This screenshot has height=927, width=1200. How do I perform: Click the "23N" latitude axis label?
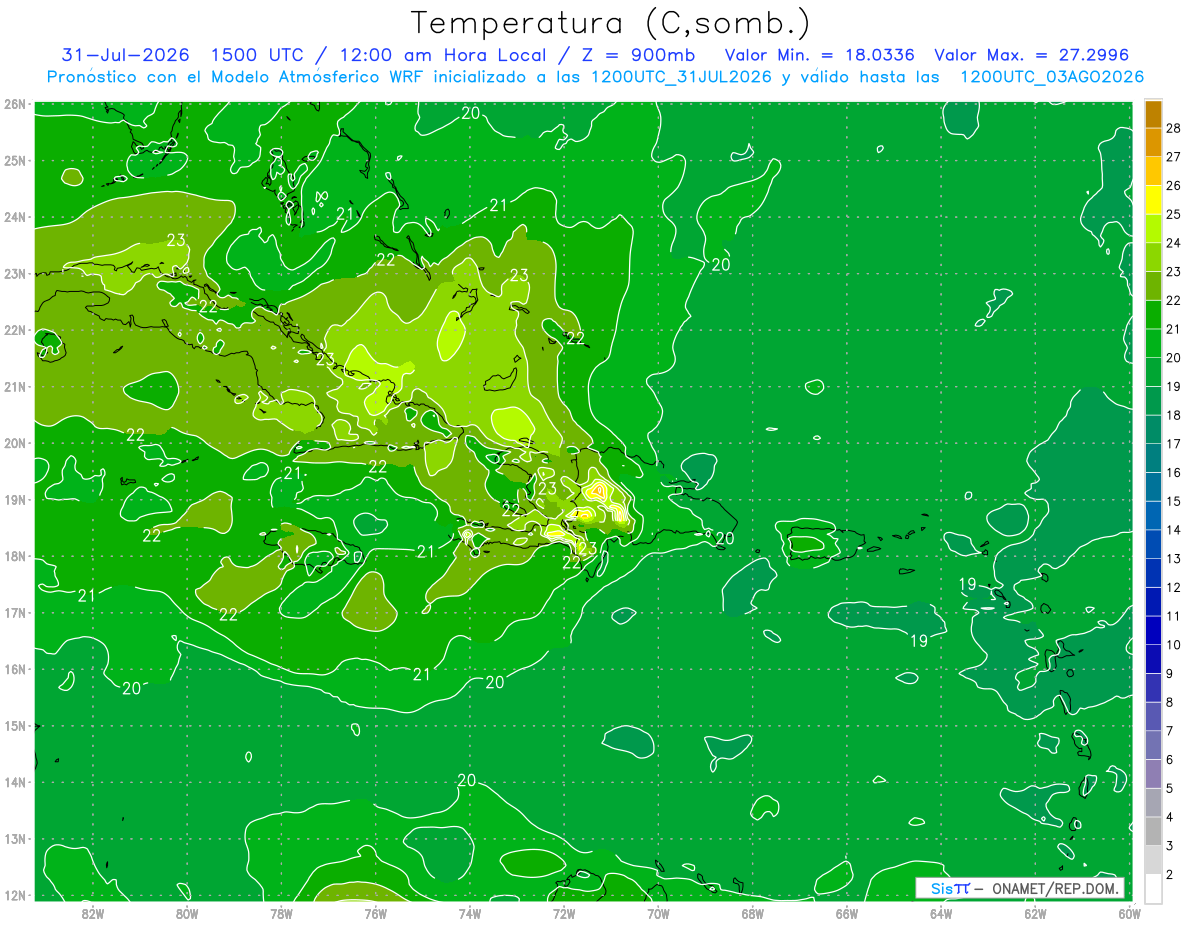[x=15, y=274]
